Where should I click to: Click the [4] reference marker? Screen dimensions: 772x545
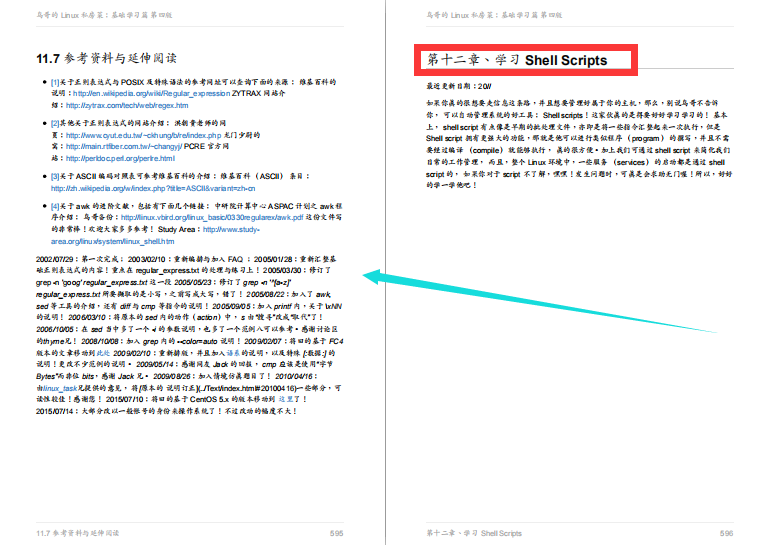tap(55, 206)
